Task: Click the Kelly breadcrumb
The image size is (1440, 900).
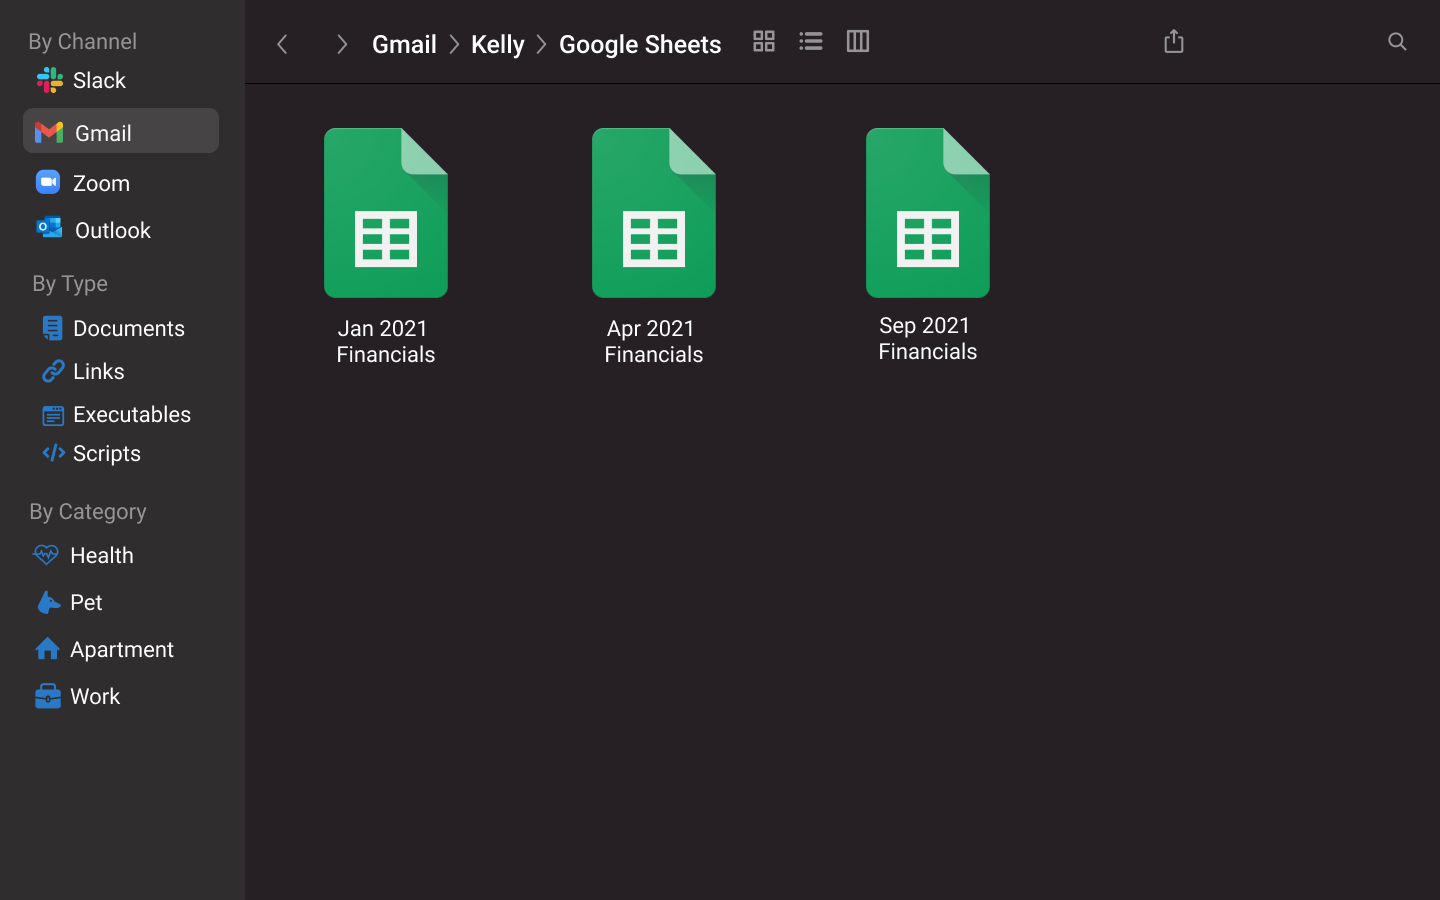Action: click(498, 44)
